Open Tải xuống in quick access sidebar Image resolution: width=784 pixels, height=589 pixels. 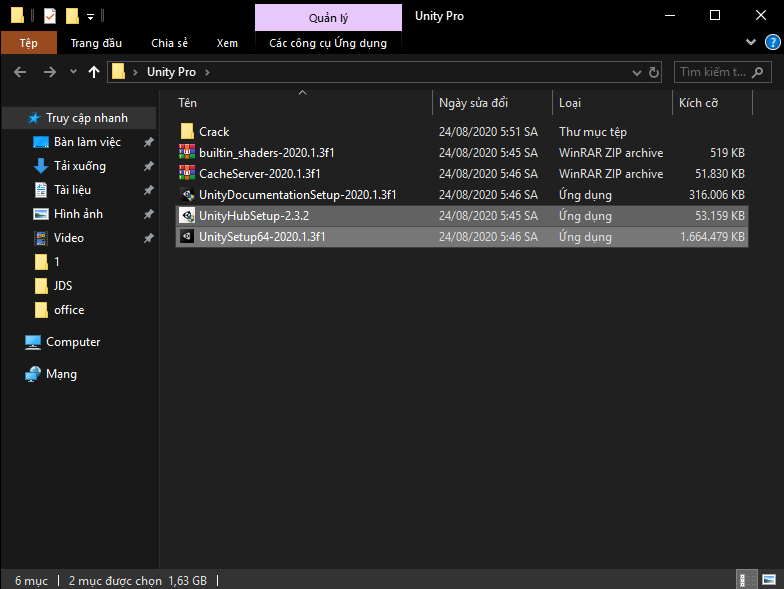click(80, 166)
